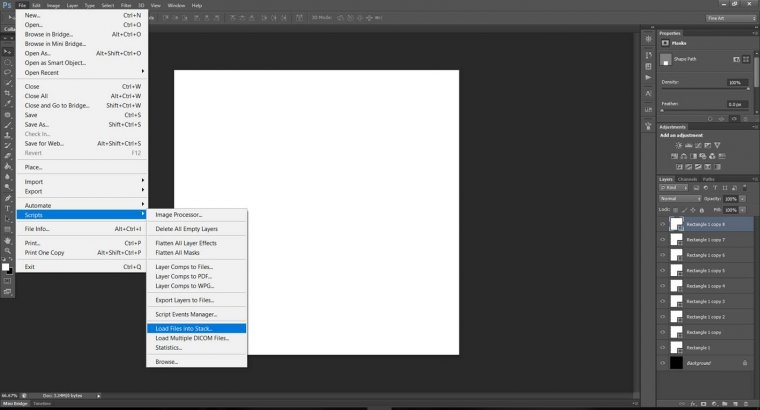
Task: Hide the Rectangle 1 copy 3 layer
Action: (663, 301)
